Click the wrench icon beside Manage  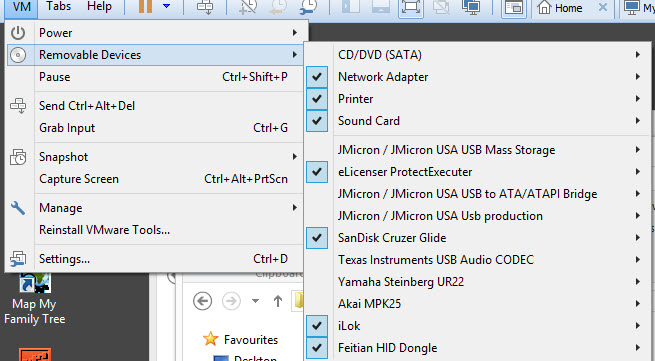[18, 208]
